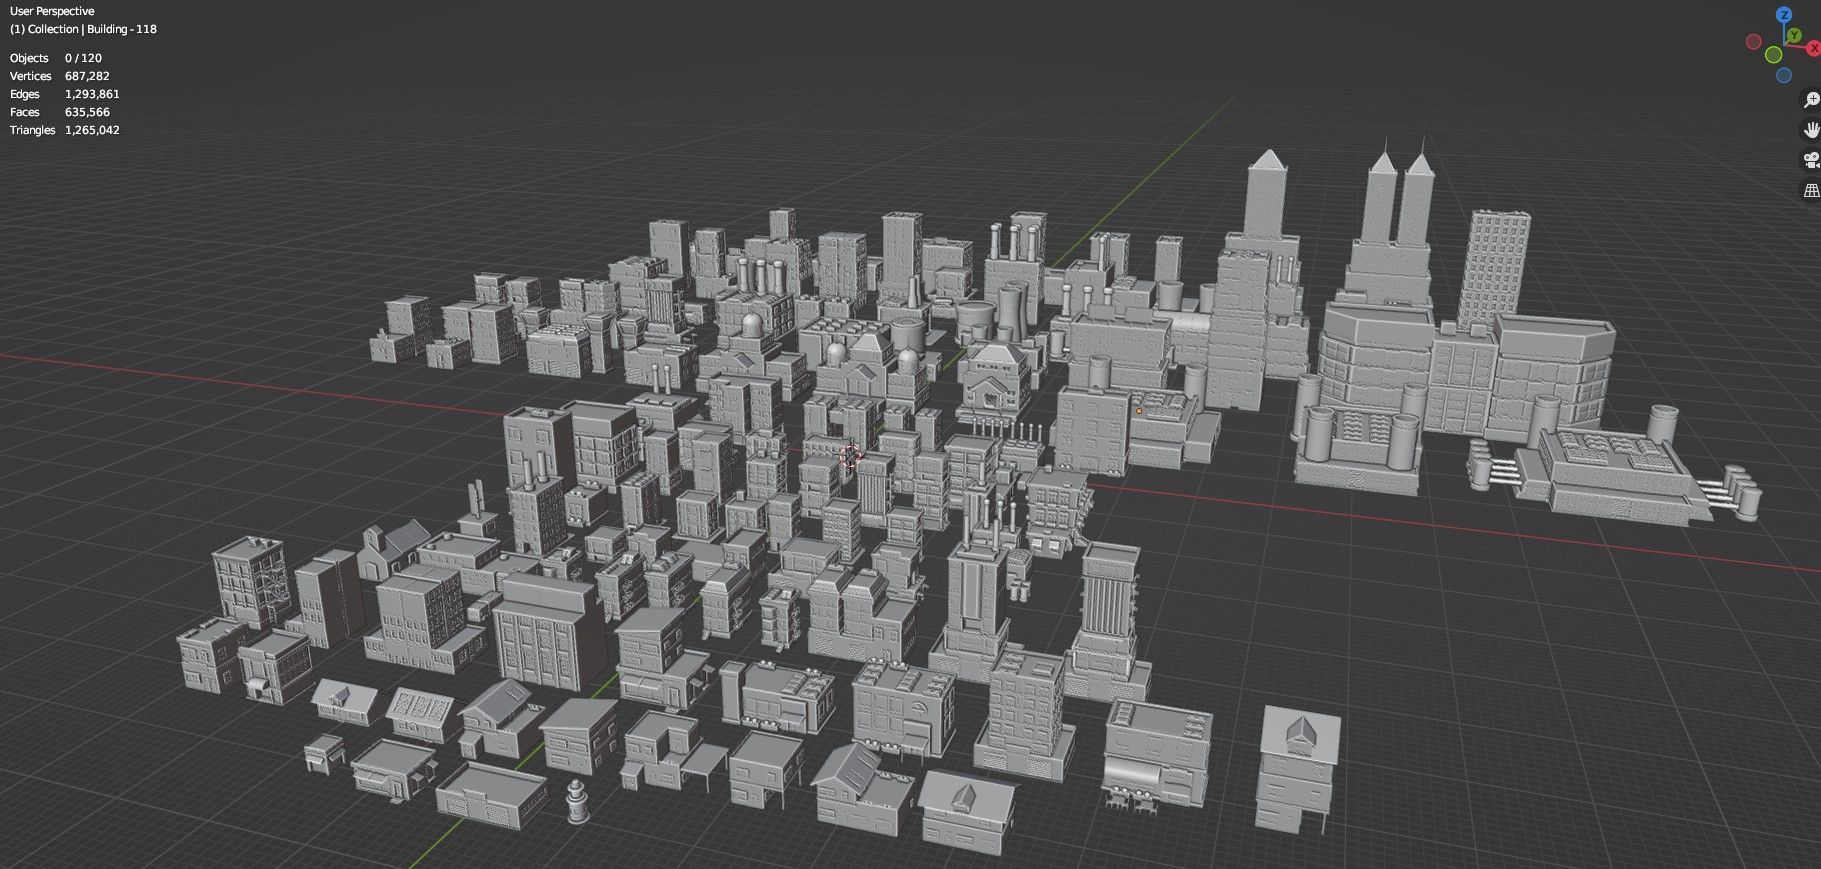Select the fire hydrant model in the front row
Viewport: 1821px width, 869px height.
[x=577, y=802]
